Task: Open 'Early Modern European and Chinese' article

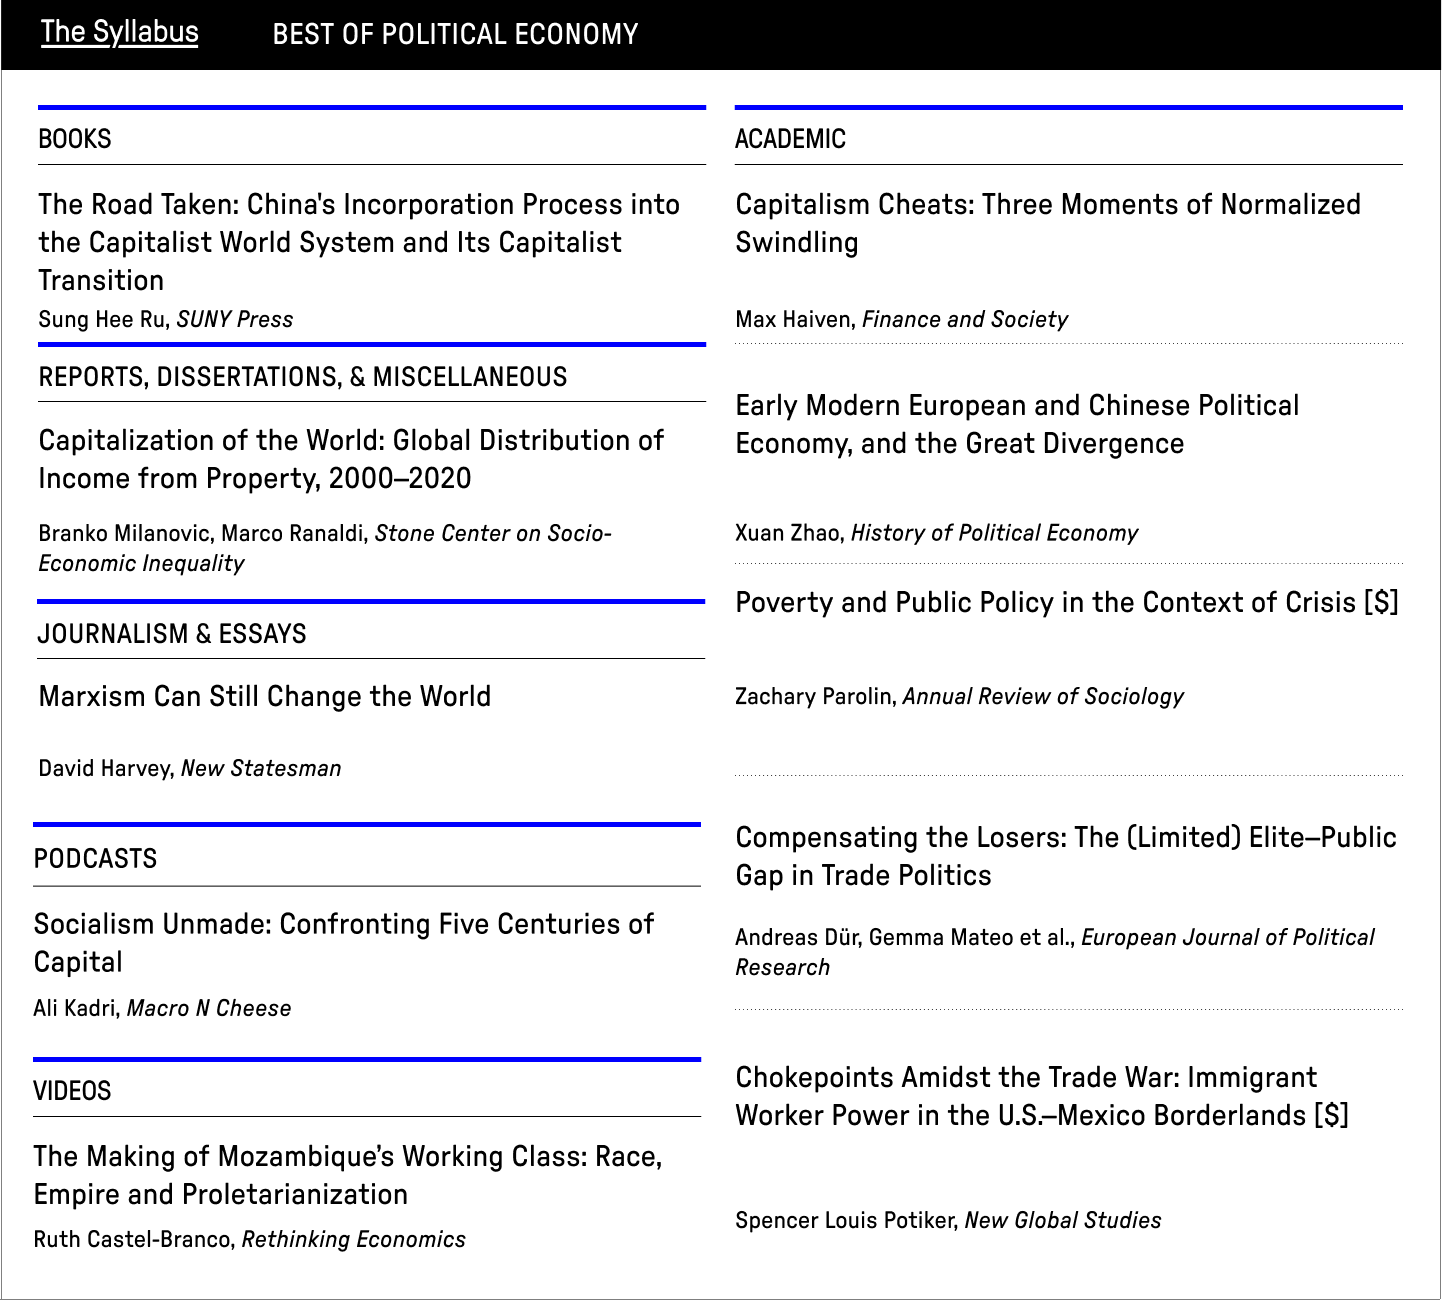Action: [x=1016, y=424]
